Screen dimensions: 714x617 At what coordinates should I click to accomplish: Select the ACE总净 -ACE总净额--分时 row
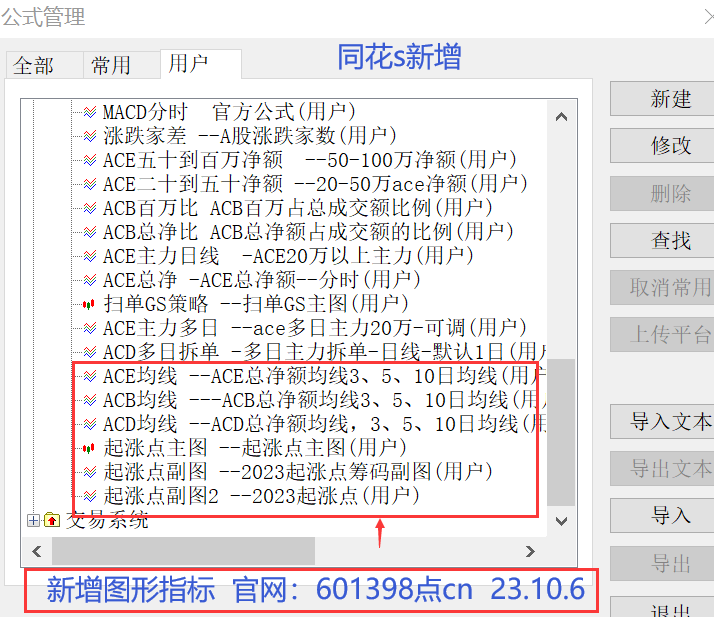coord(262,280)
